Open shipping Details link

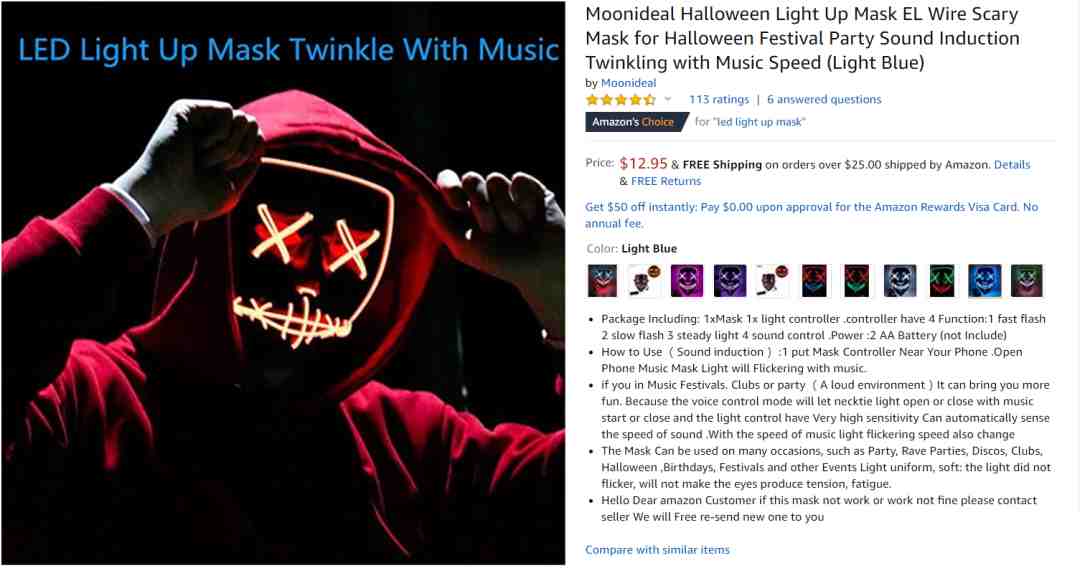(x=1012, y=165)
